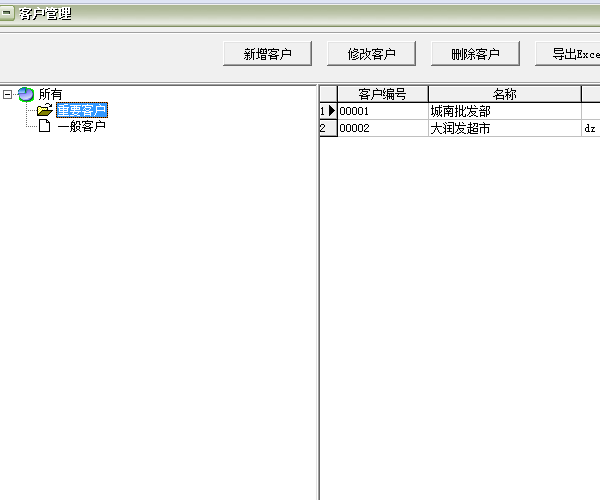This screenshot has height=500, width=600.
Task: Select the 所有 root tree item
Action: [50, 94]
